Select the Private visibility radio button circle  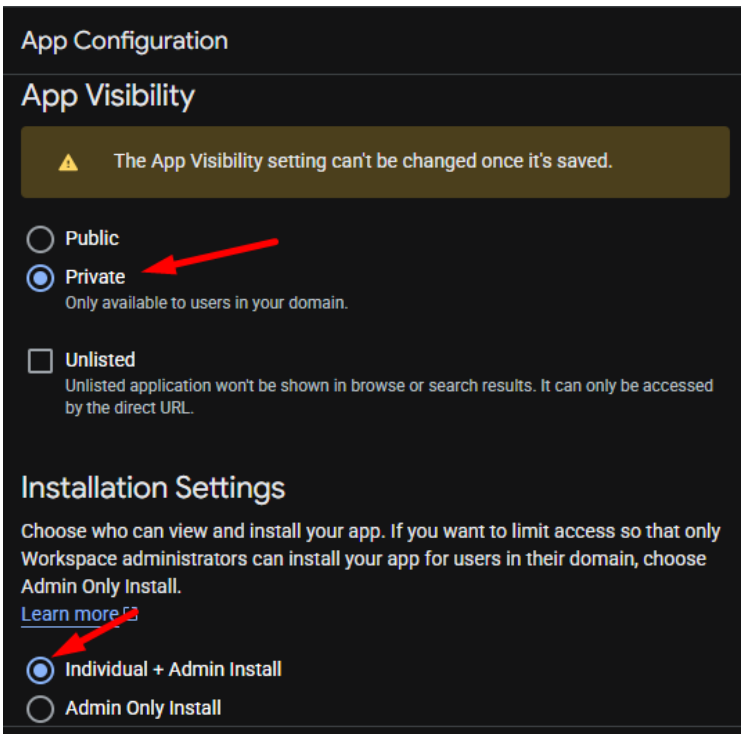pyautogui.click(x=40, y=278)
